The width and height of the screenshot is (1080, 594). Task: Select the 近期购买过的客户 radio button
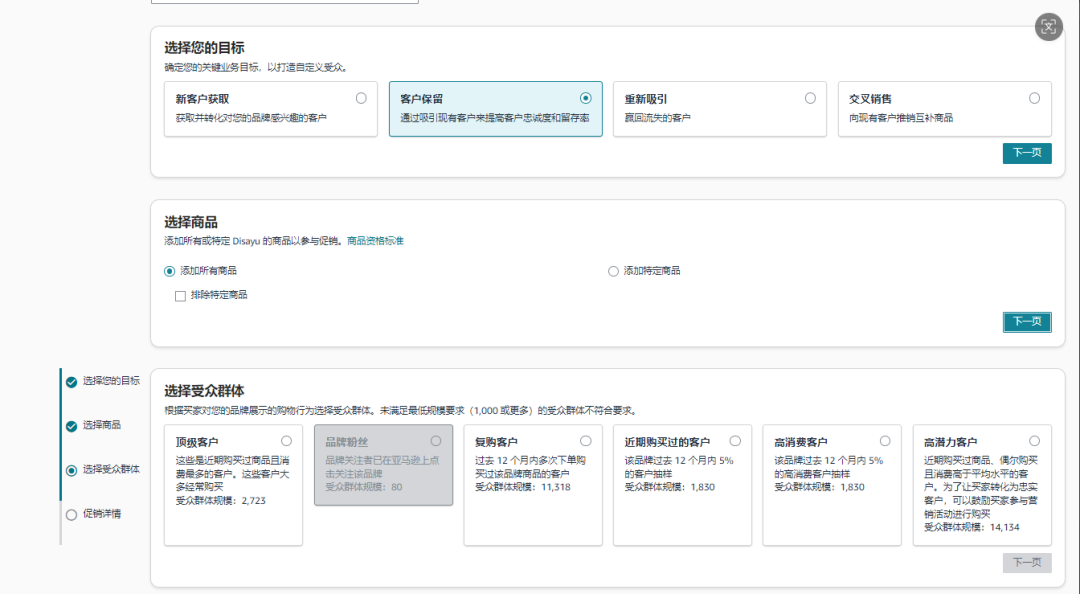click(736, 441)
